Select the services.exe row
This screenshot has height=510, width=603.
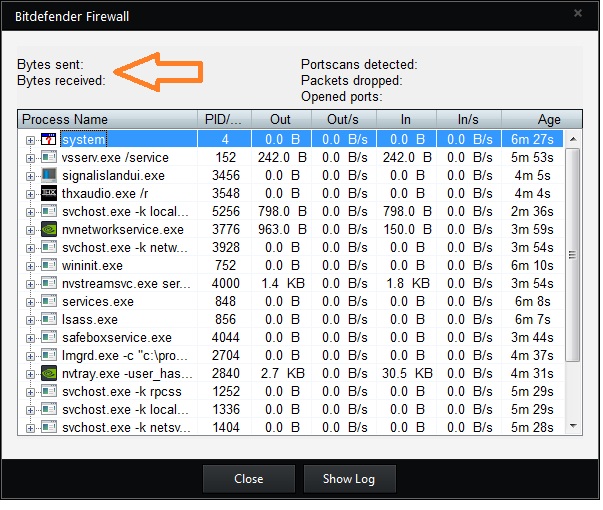click(290, 302)
